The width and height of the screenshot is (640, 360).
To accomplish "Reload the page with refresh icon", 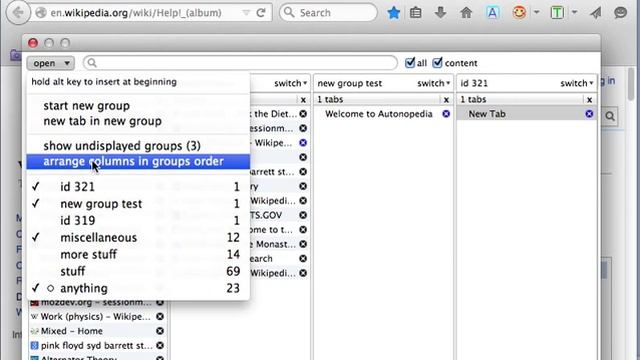I will [x=261, y=13].
